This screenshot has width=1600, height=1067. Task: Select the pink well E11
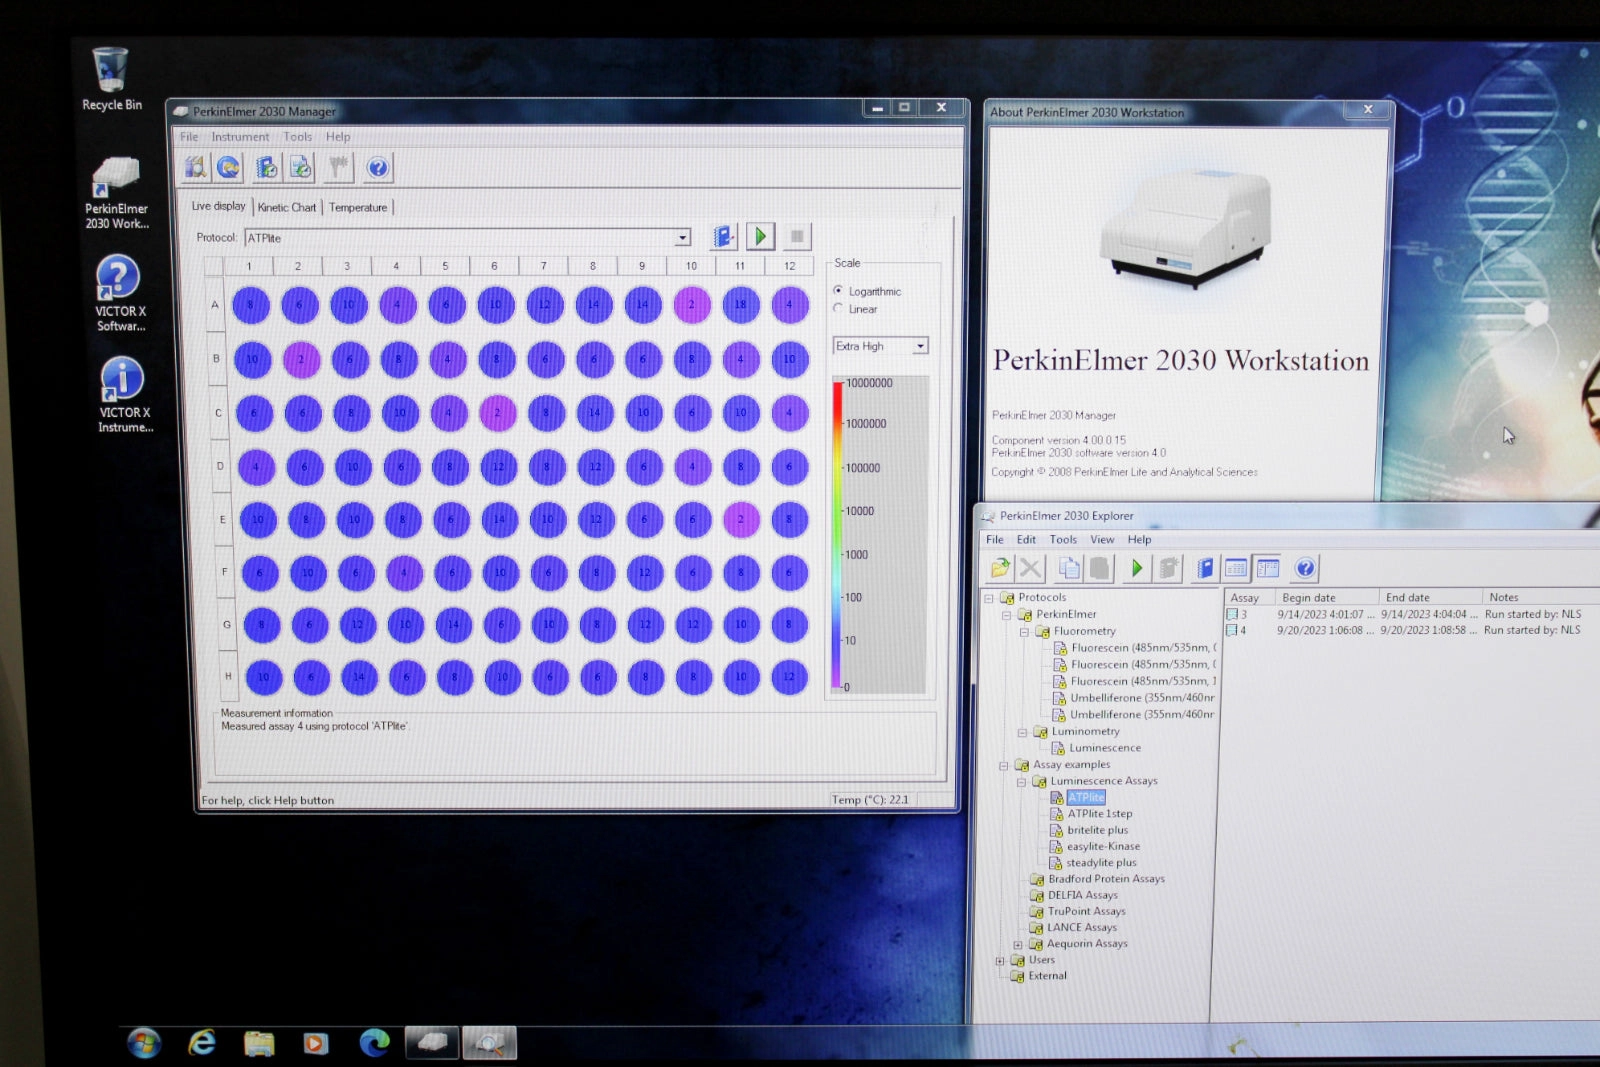[x=741, y=520]
